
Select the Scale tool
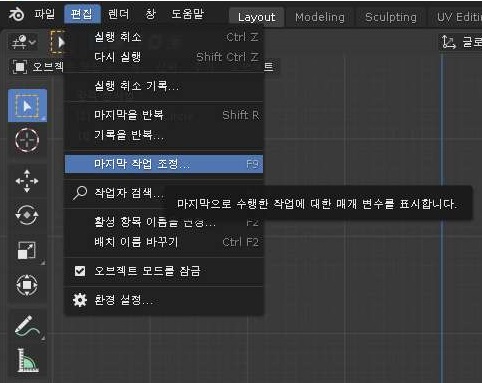(x=27, y=250)
